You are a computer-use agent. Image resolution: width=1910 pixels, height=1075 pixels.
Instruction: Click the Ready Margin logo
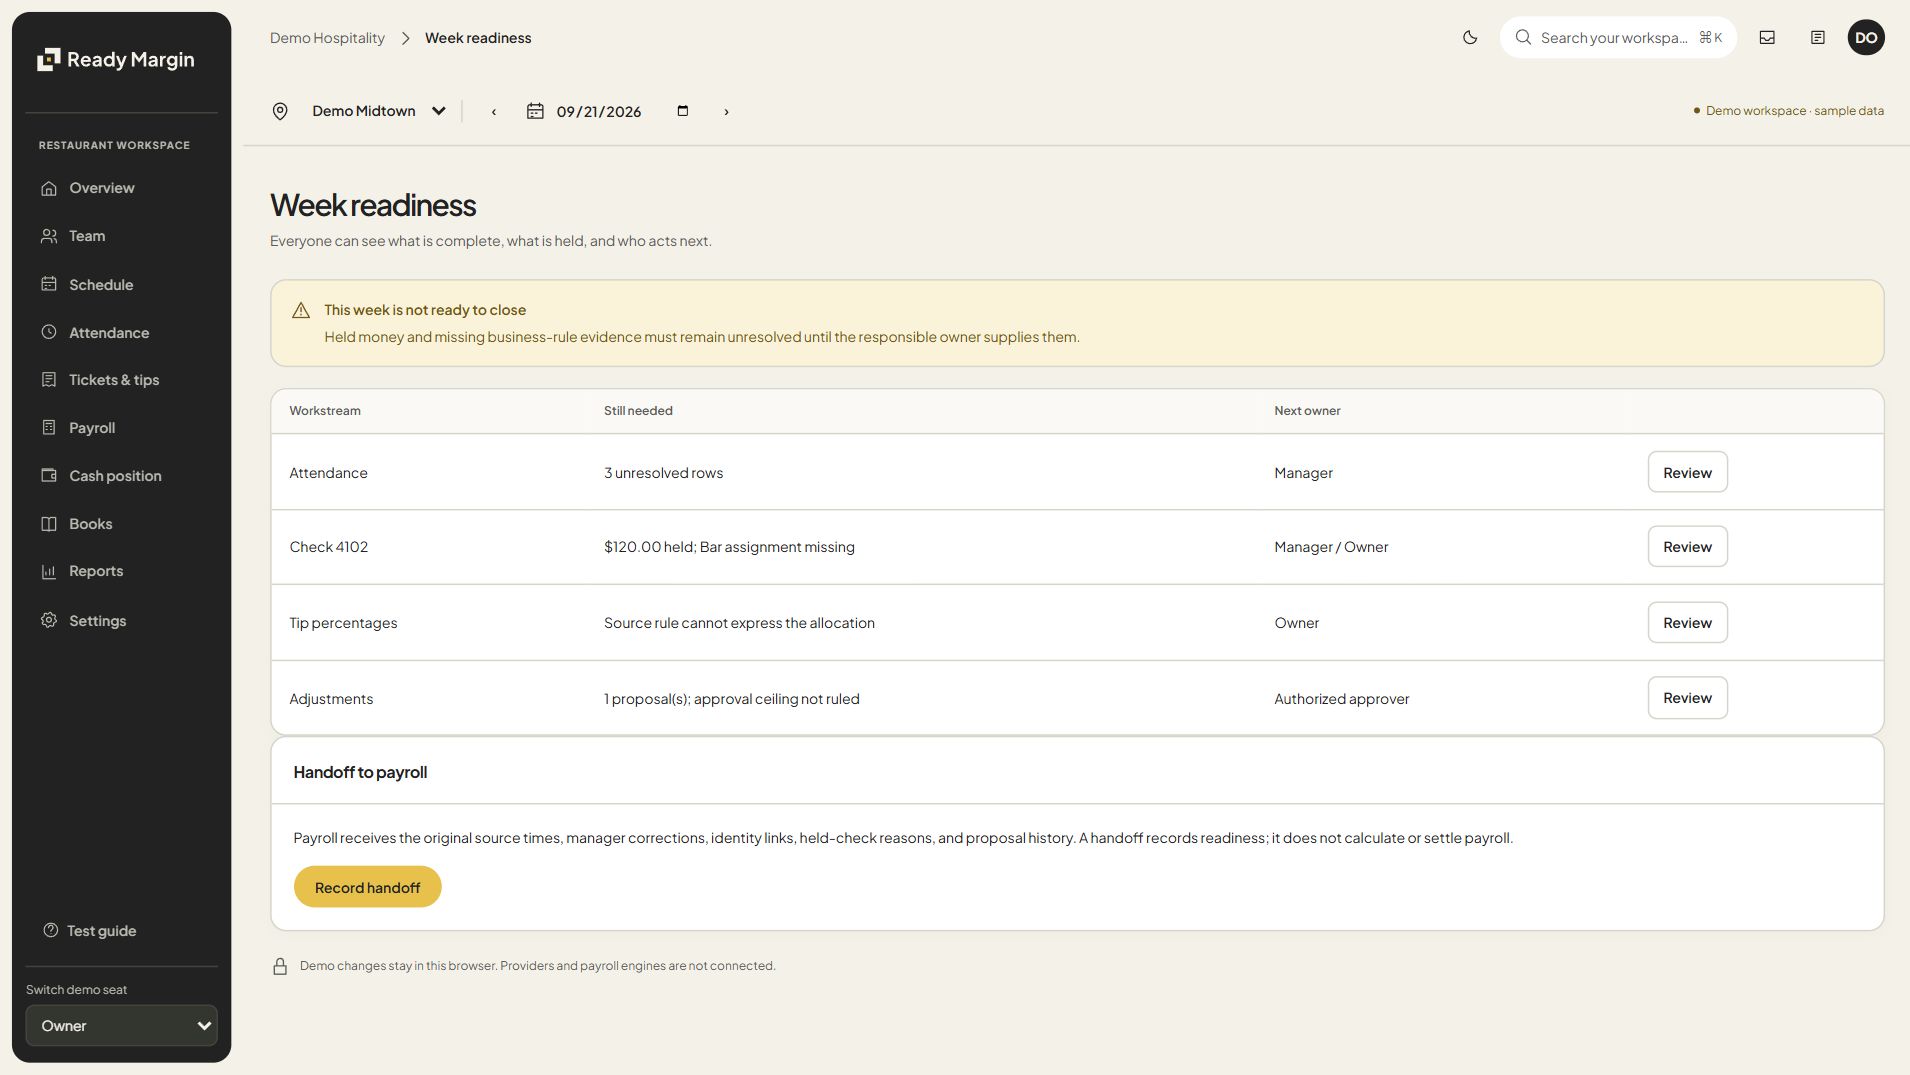click(x=116, y=59)
